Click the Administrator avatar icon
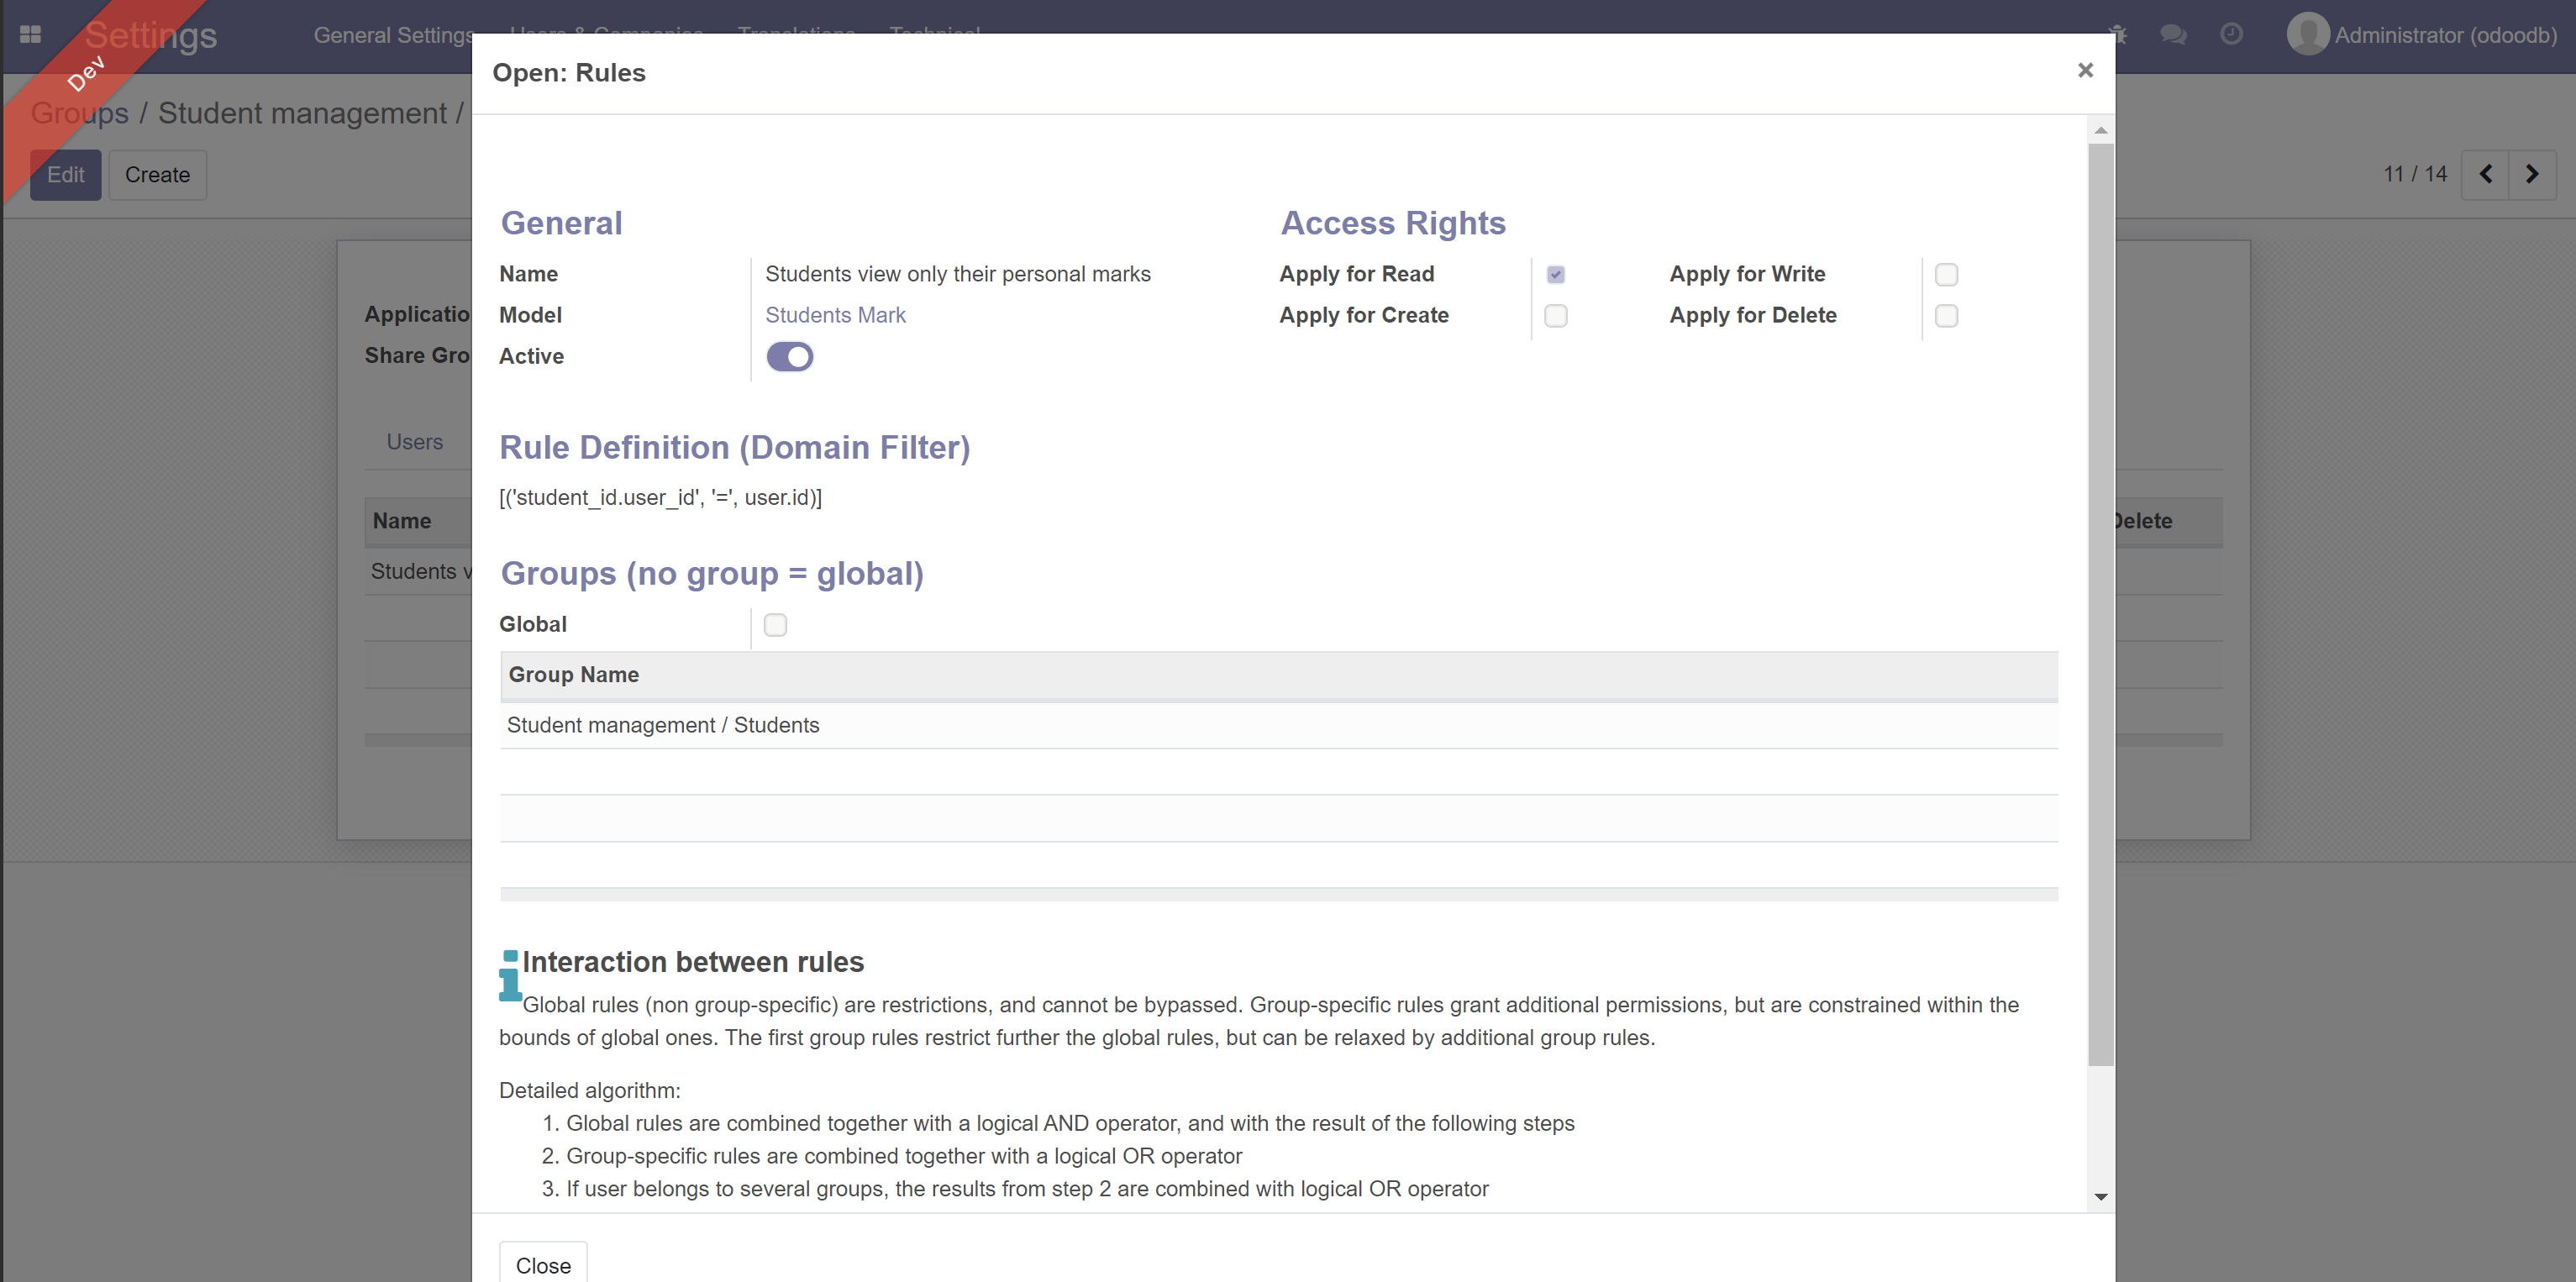 2309,34
